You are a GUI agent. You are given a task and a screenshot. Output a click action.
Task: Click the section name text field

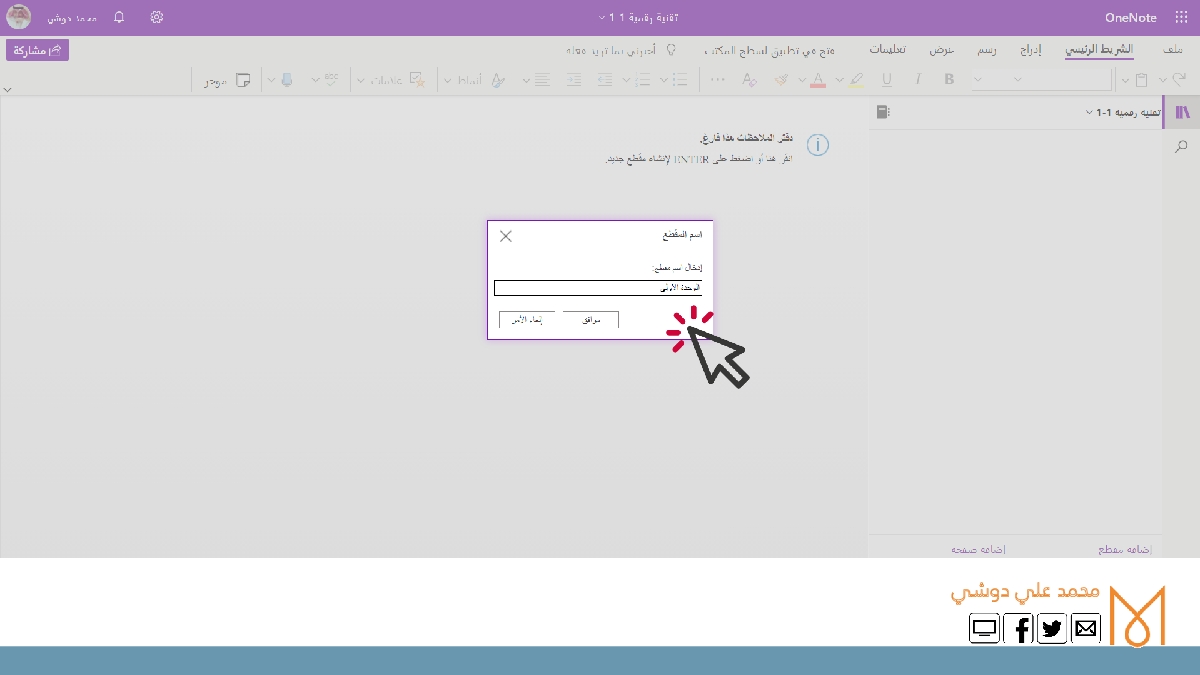tap(598, 288)
